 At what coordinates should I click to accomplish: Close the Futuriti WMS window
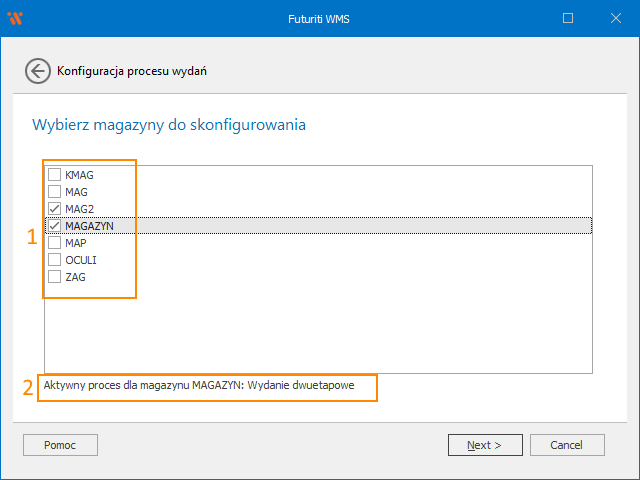[x=613, y=18]
